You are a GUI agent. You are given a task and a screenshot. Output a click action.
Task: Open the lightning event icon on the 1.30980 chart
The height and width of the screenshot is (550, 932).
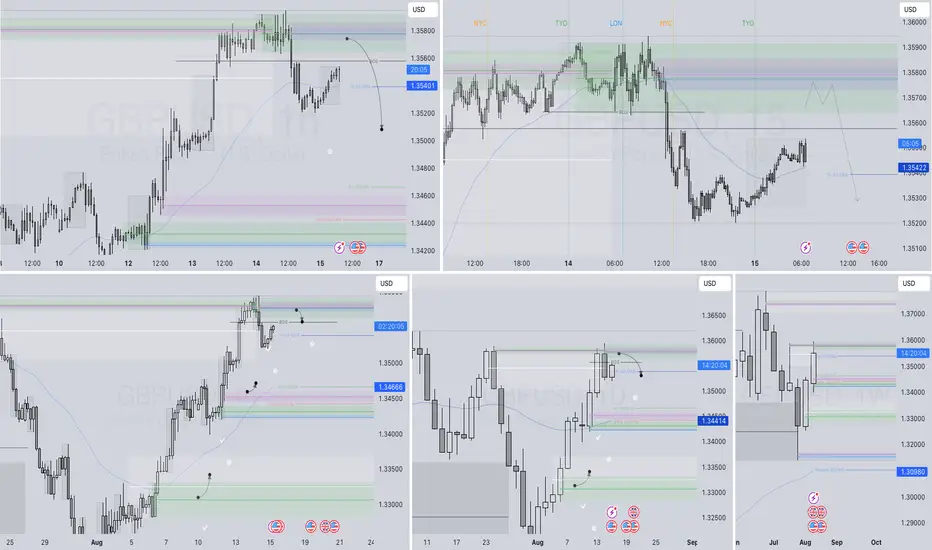click(x=814, y=498)
